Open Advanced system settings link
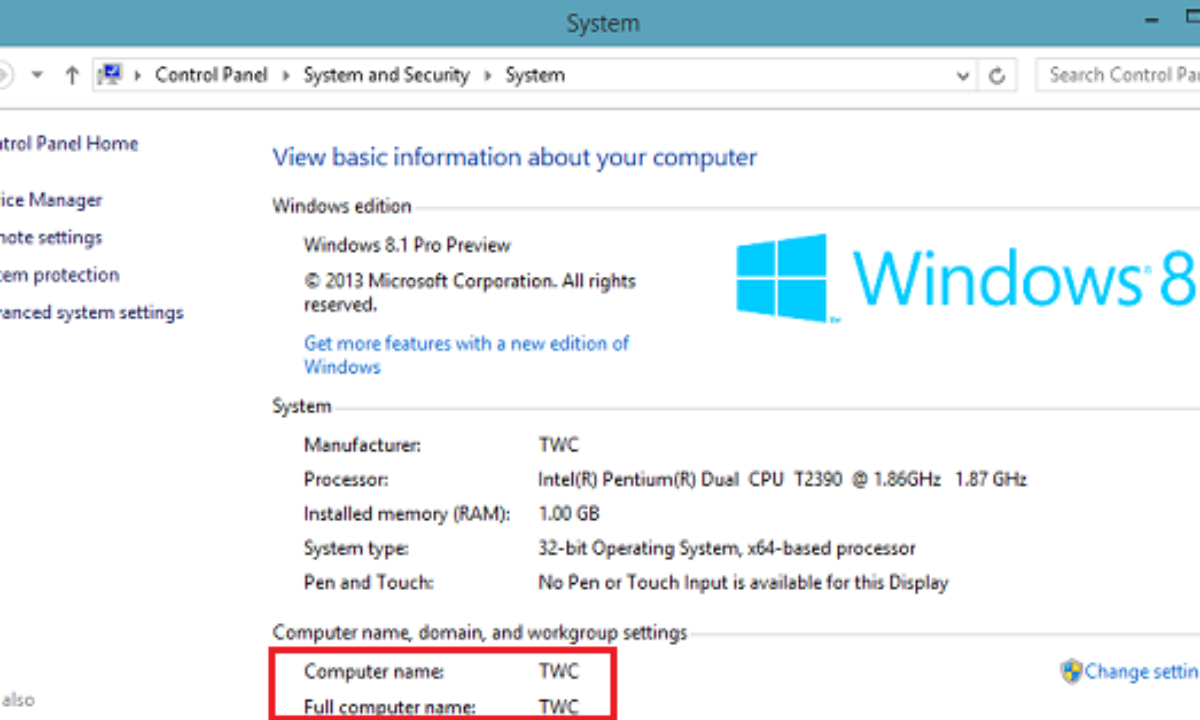Viewport: 1200px width, 720px height. (91, 313)
